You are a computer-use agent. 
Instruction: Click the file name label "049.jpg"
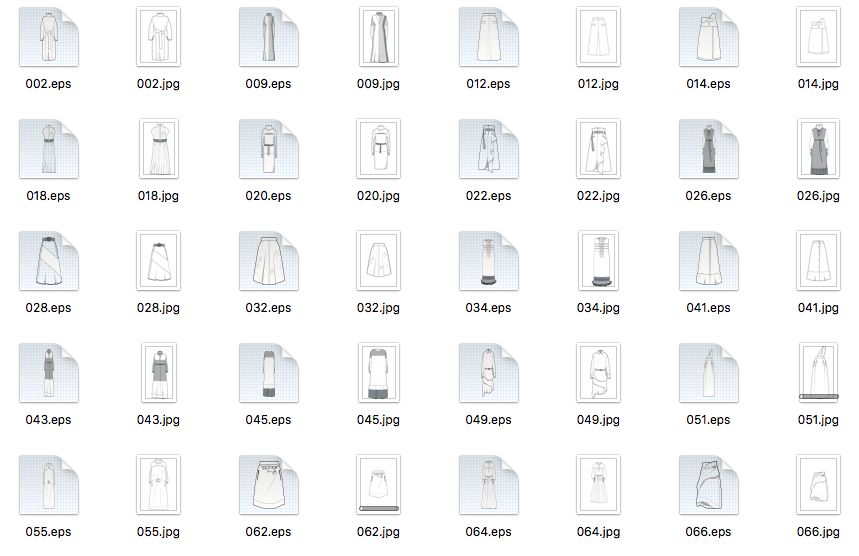[598, 420]
